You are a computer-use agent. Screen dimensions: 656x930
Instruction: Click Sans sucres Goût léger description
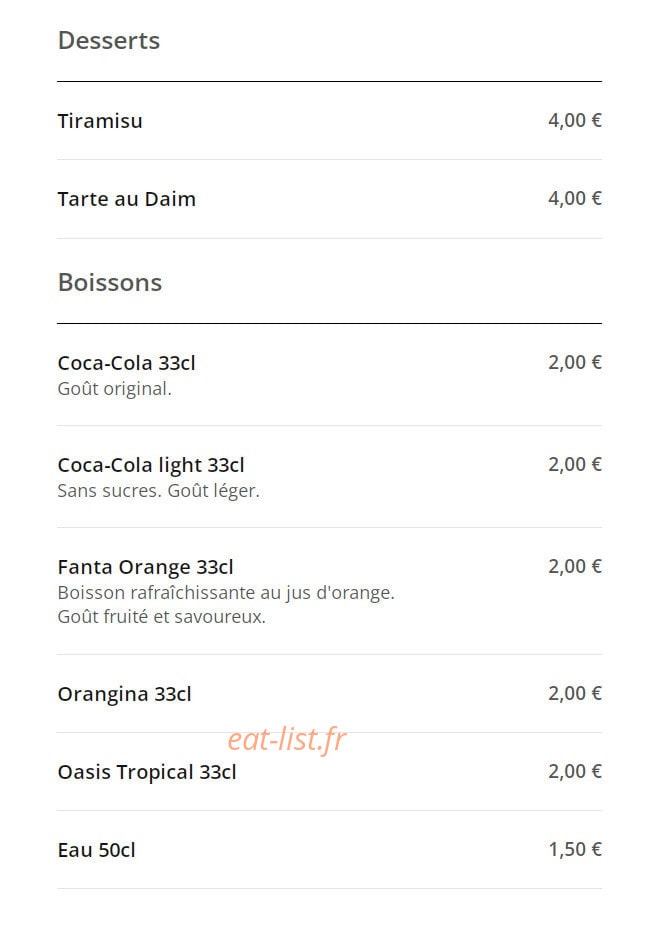158,491
